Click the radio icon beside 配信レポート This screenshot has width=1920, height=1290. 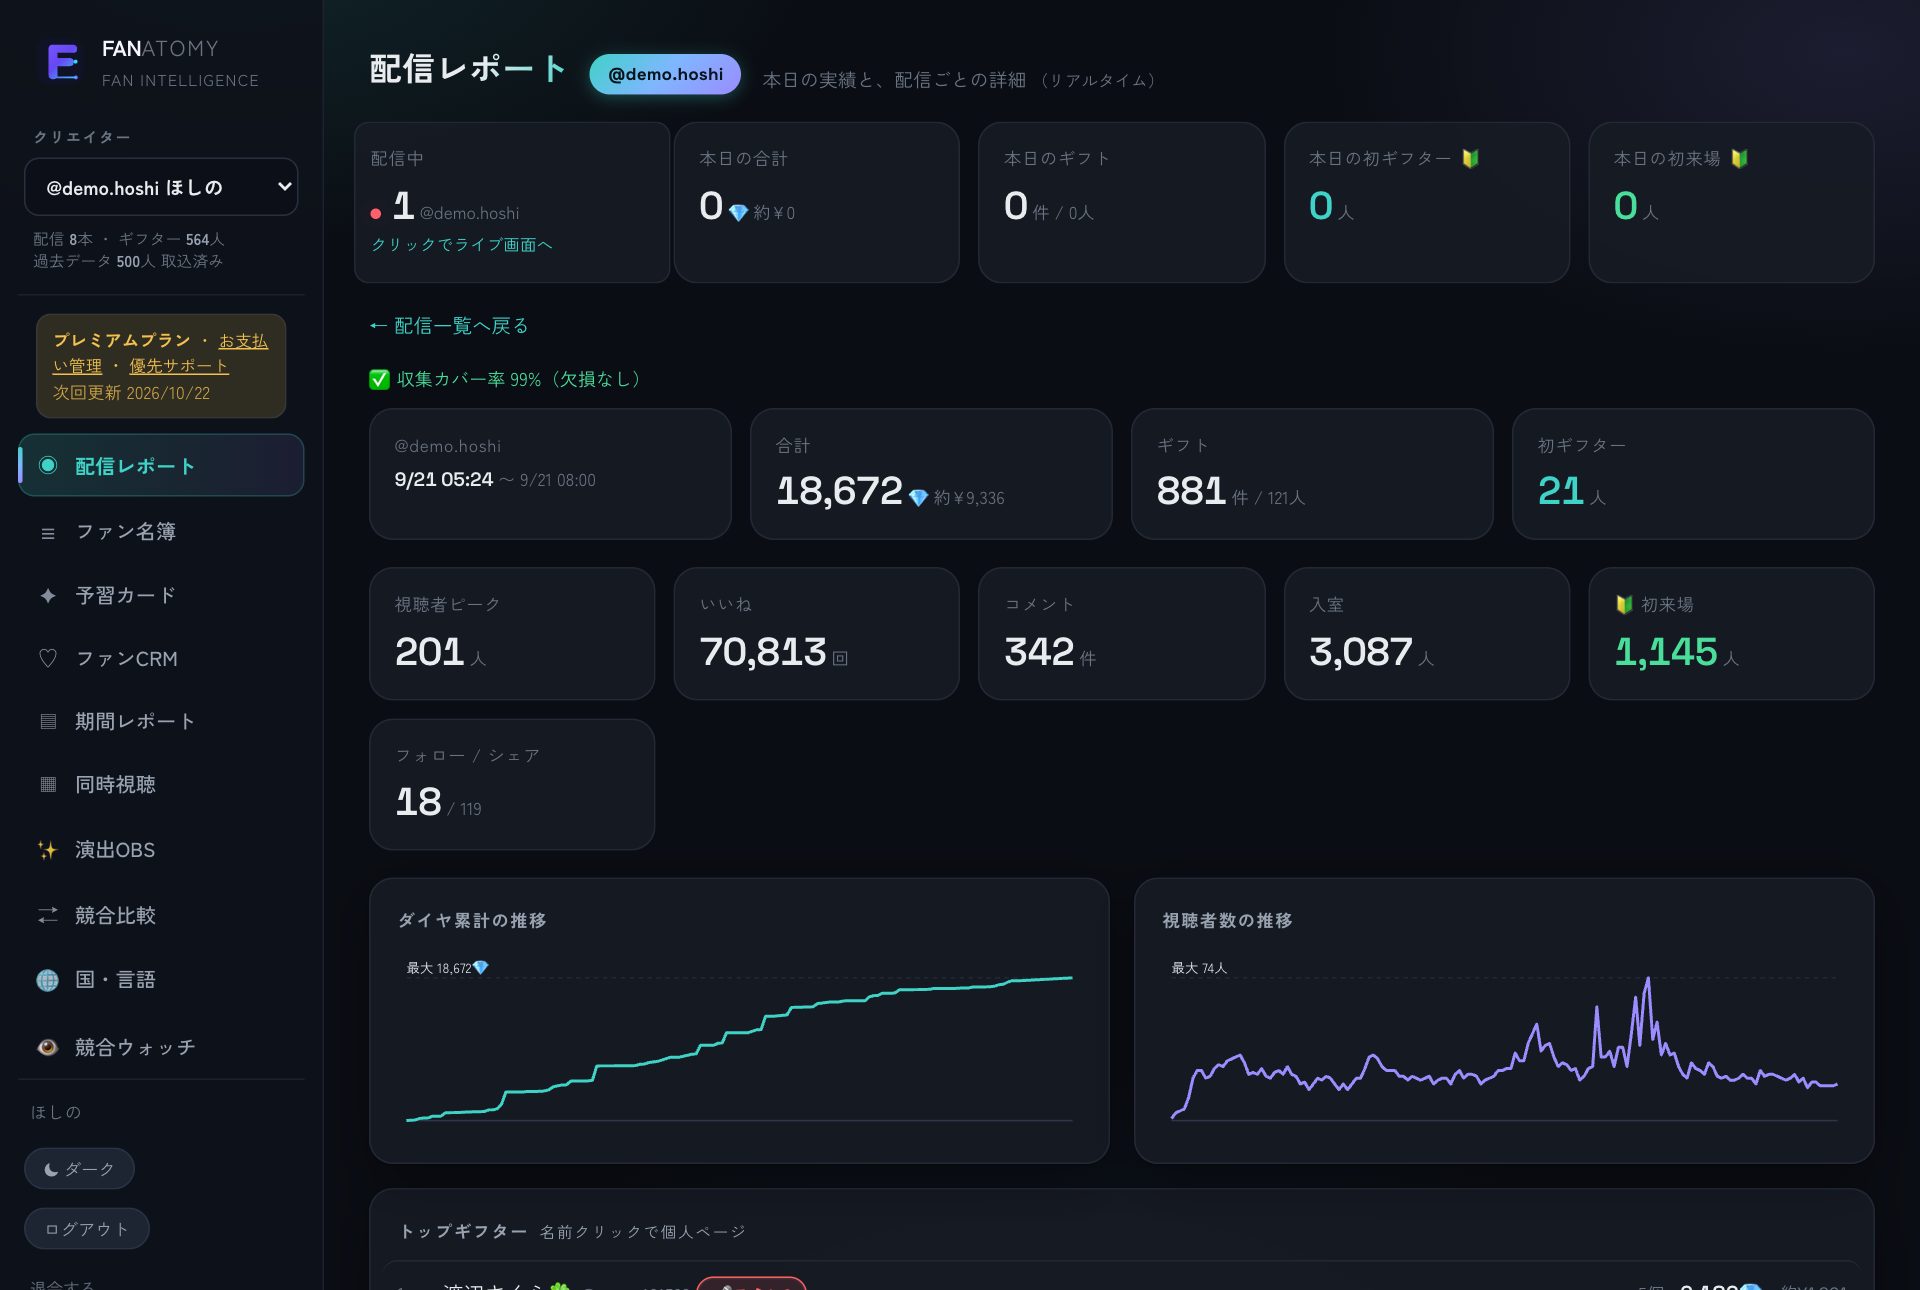(47, 465)
